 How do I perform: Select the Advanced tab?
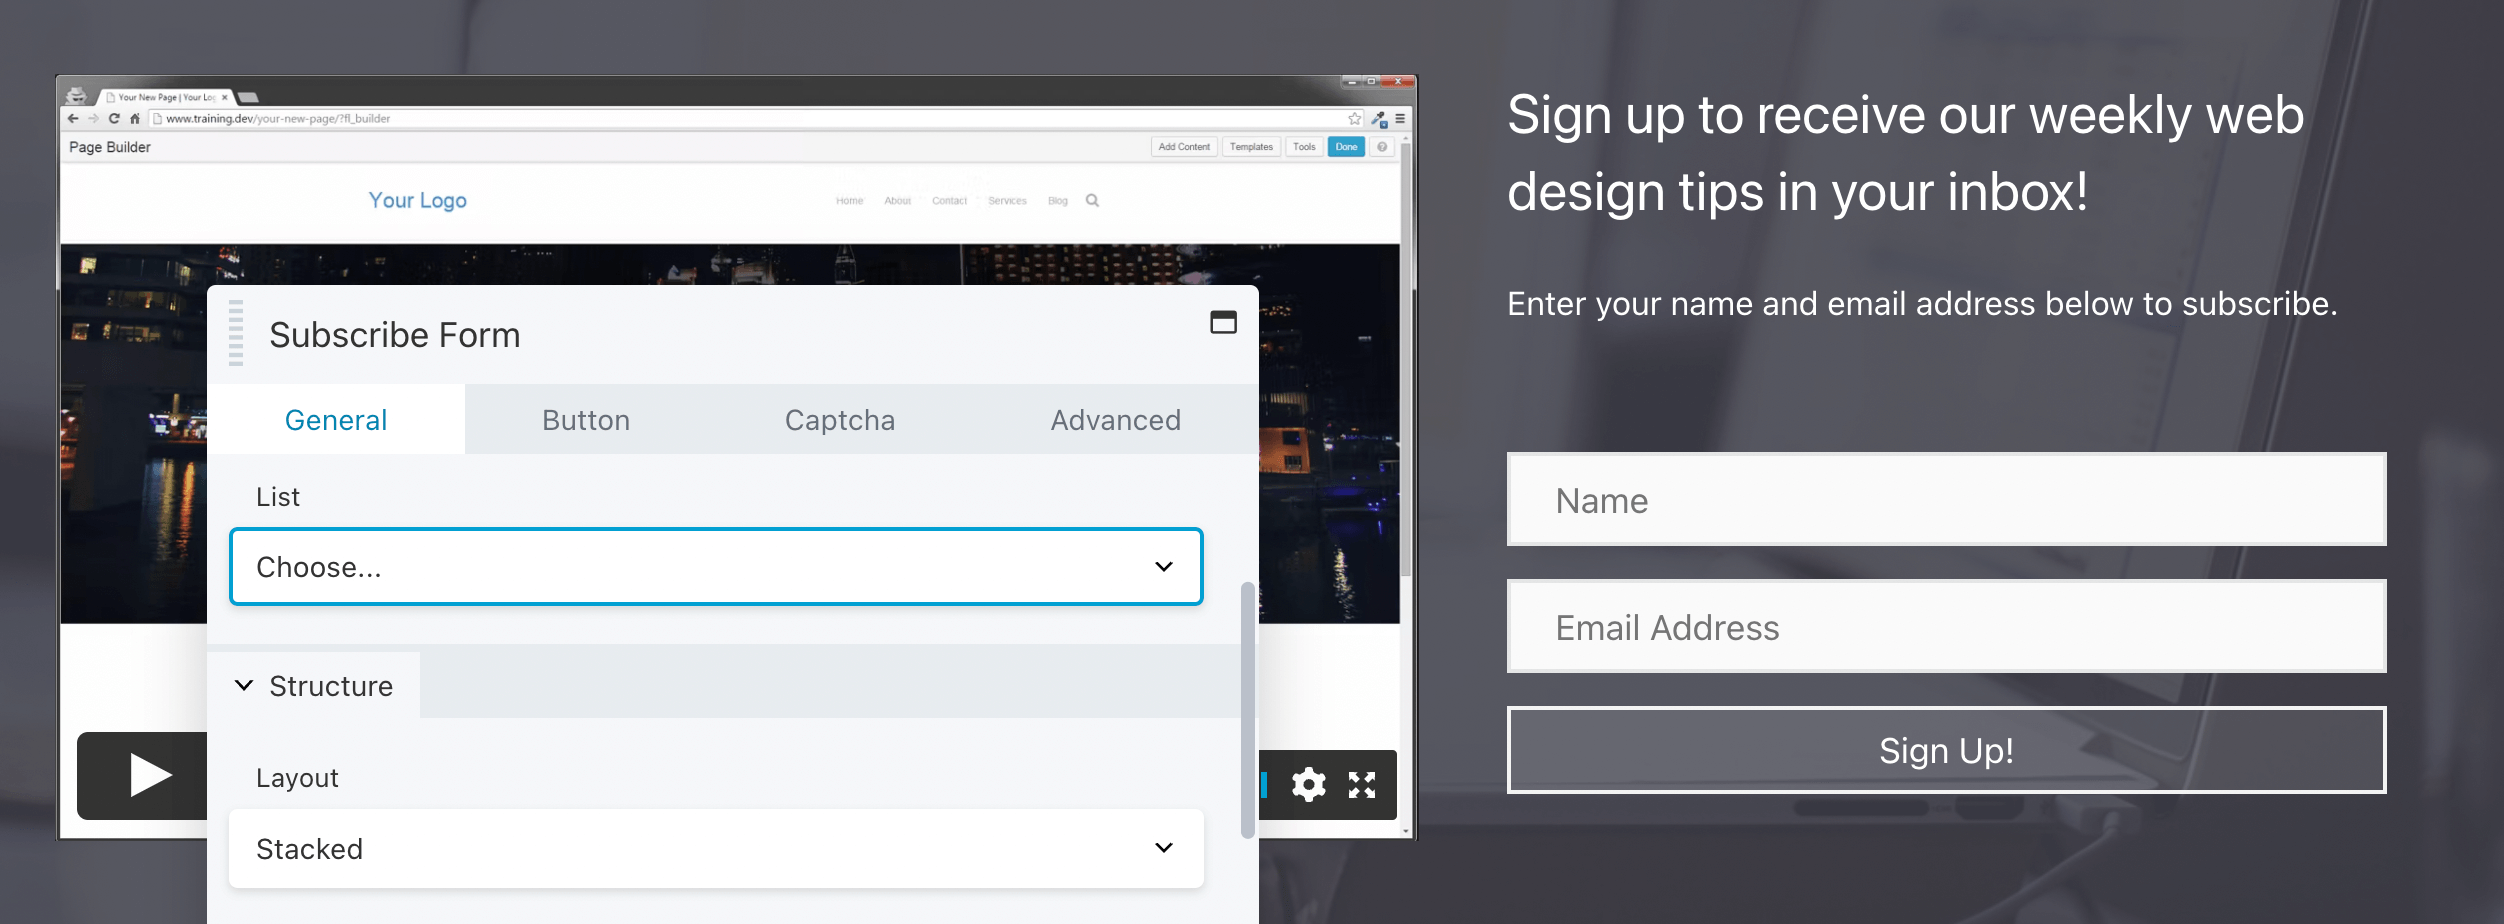1115,420
